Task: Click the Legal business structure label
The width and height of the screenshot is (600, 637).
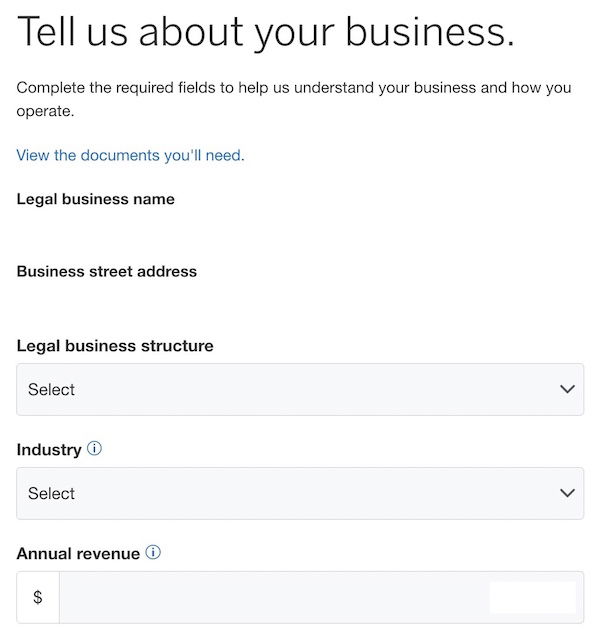Action: click(115, 346)
